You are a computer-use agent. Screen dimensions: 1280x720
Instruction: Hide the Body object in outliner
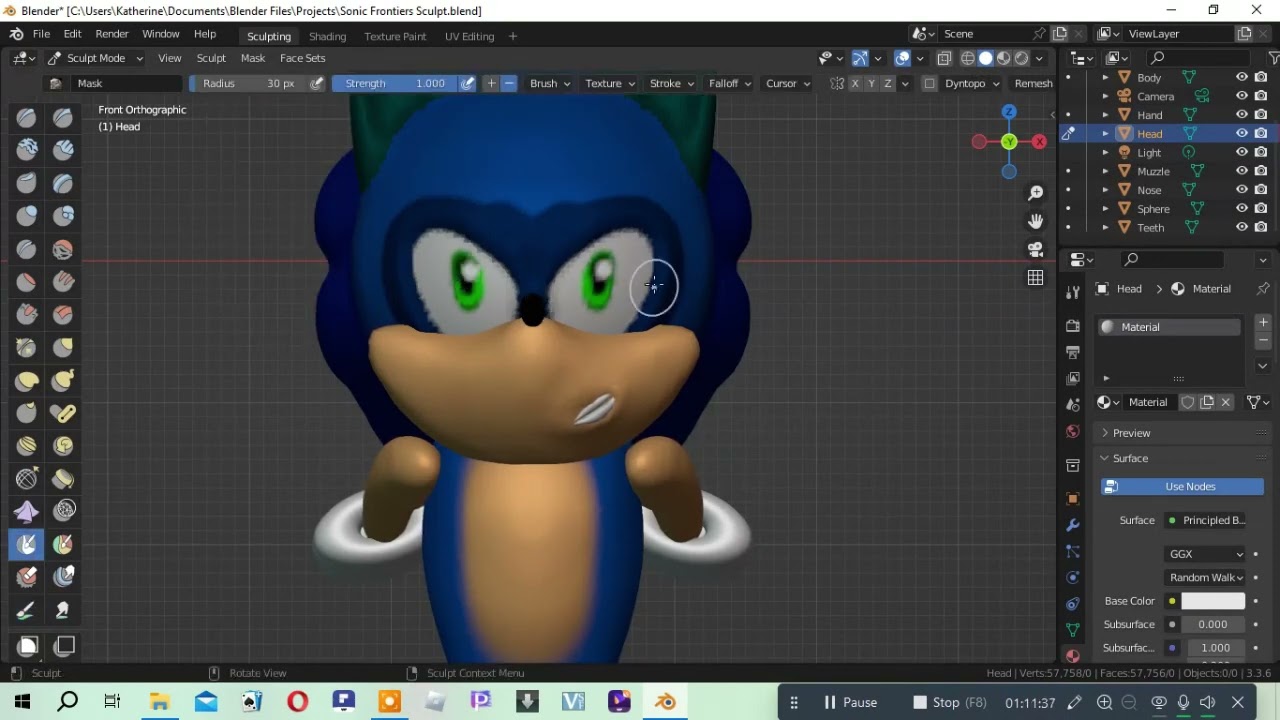pyautogui.click(x=1242, y=77)
